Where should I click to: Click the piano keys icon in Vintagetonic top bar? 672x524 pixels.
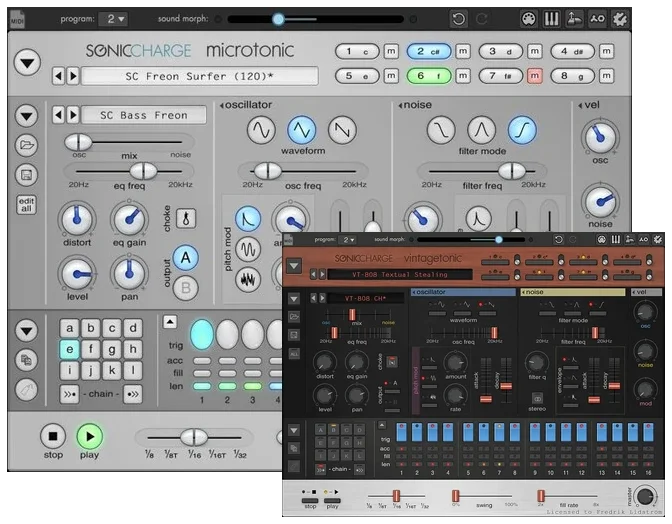(615, 240)
